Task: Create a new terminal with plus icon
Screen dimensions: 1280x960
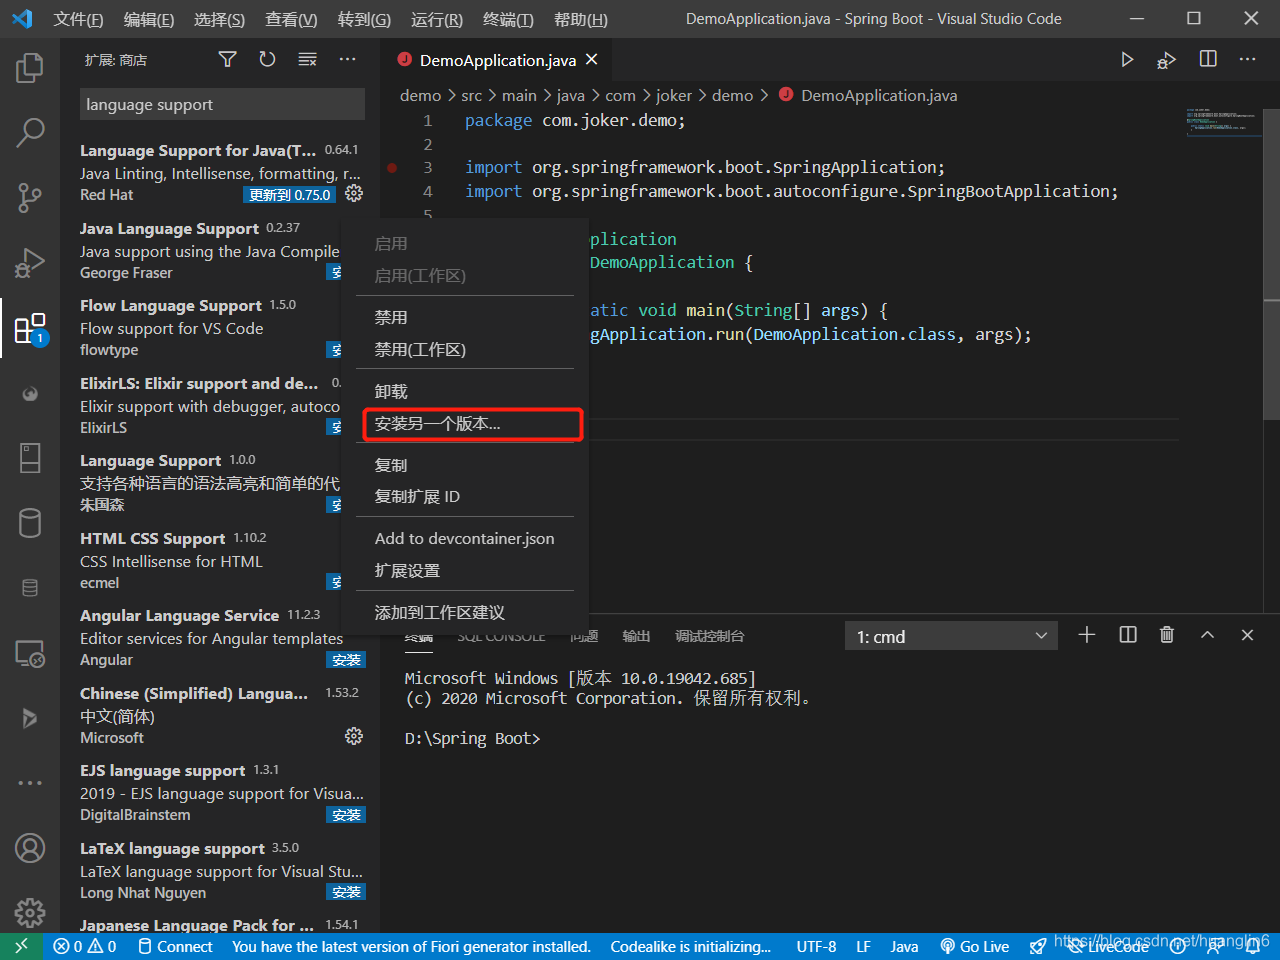Action: pos(1087,635)
